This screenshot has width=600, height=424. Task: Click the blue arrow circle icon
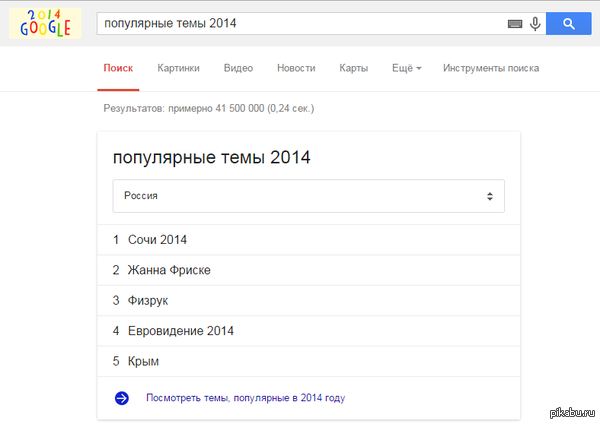pos(122,398)
